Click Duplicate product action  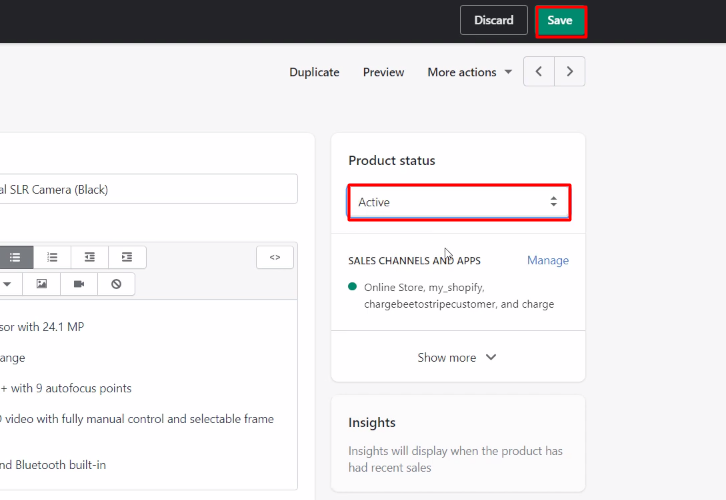coord(314,72)
